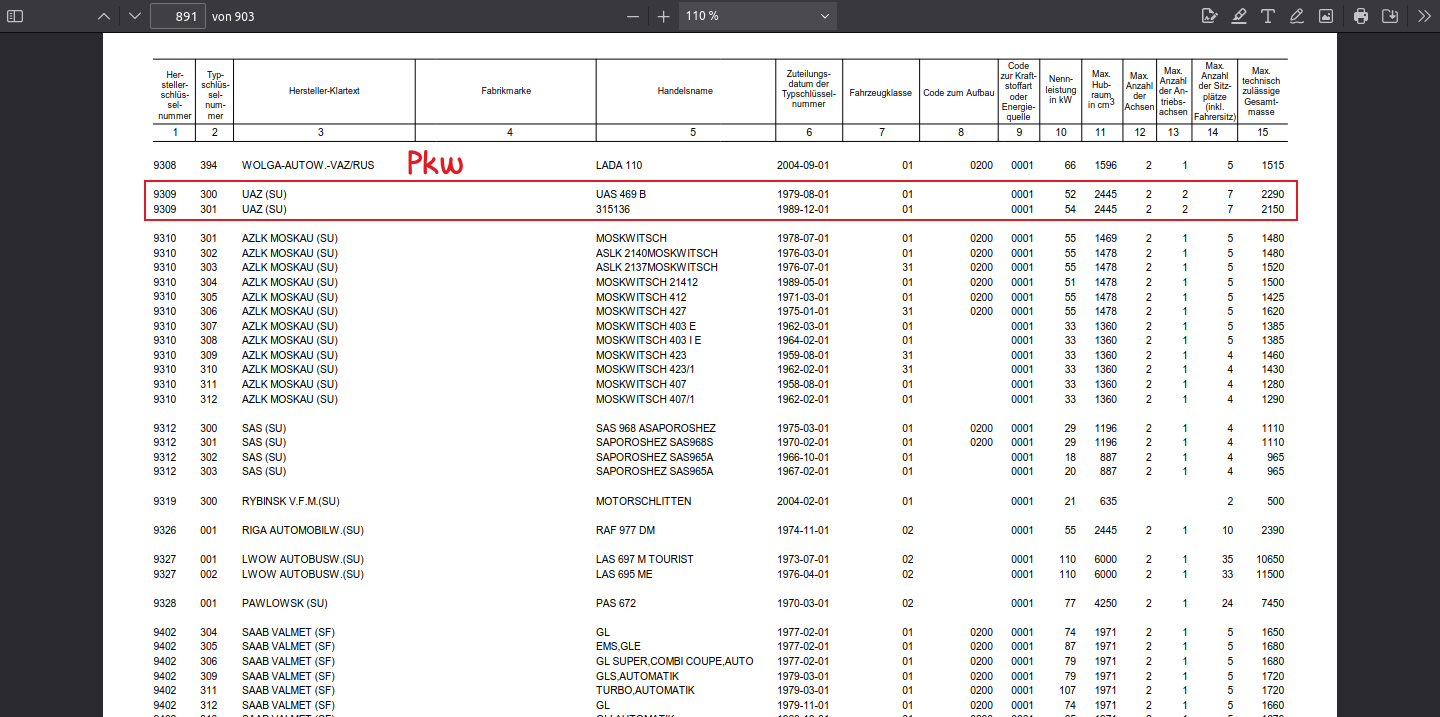Click the 'Code zum Aufbau' column header
This screenshot has width=1440, height=717.
click(x=958, y=92)
